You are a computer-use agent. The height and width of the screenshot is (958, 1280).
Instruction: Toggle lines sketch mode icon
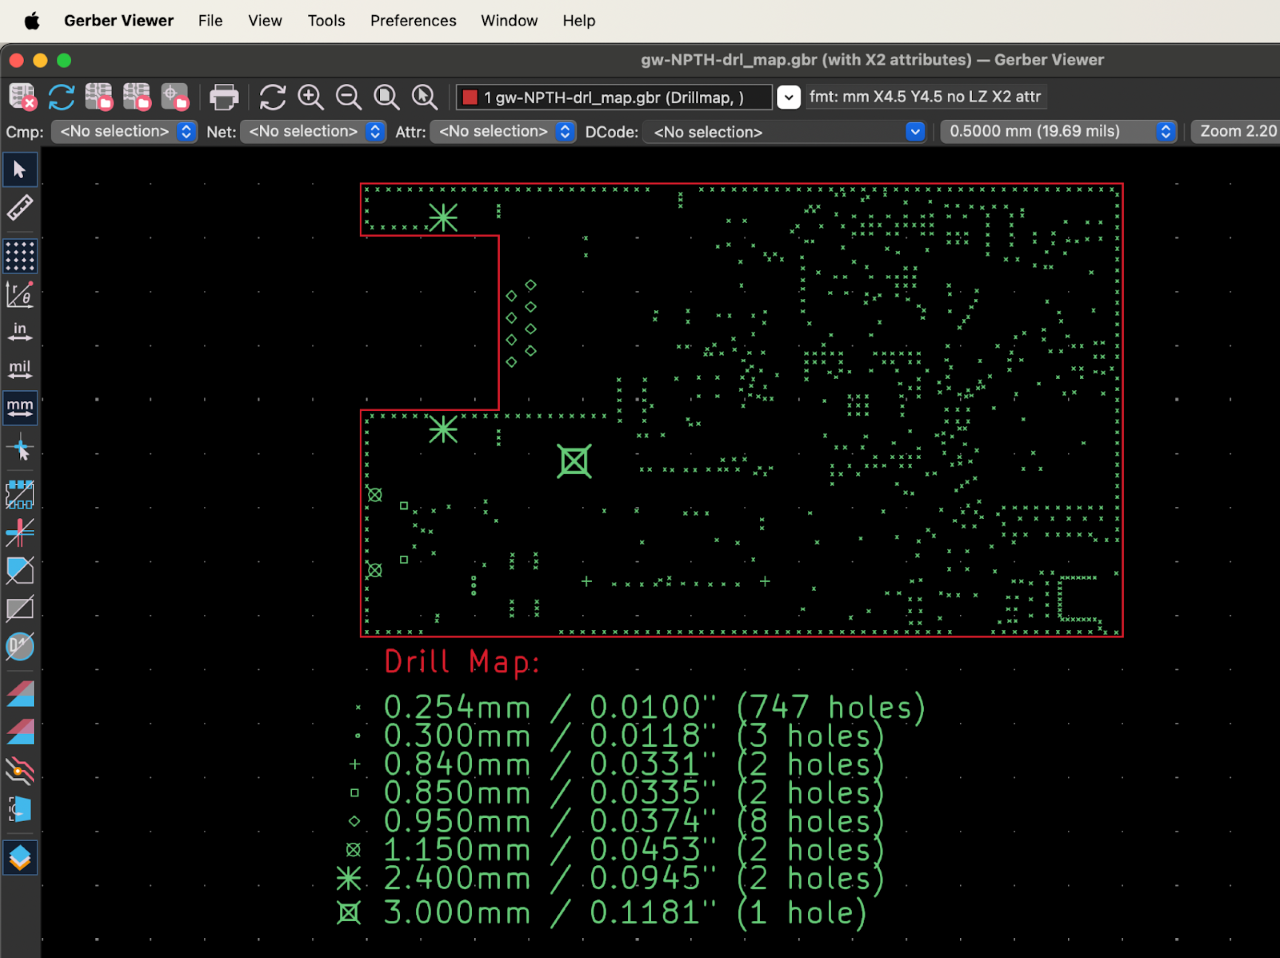coord(20,532)
